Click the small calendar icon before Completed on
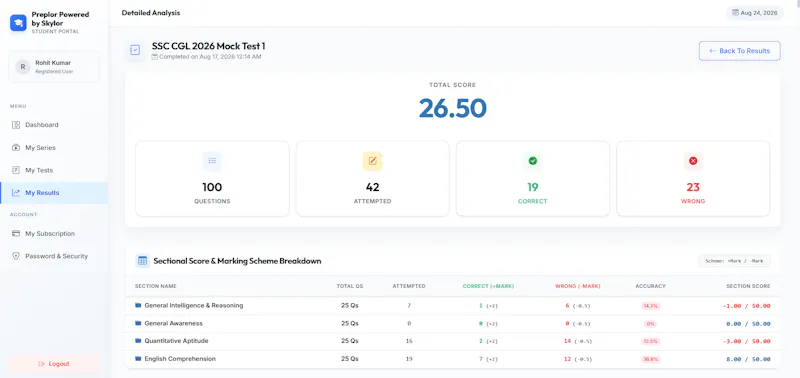The image size is (800, 378). [x=155, y=57]
